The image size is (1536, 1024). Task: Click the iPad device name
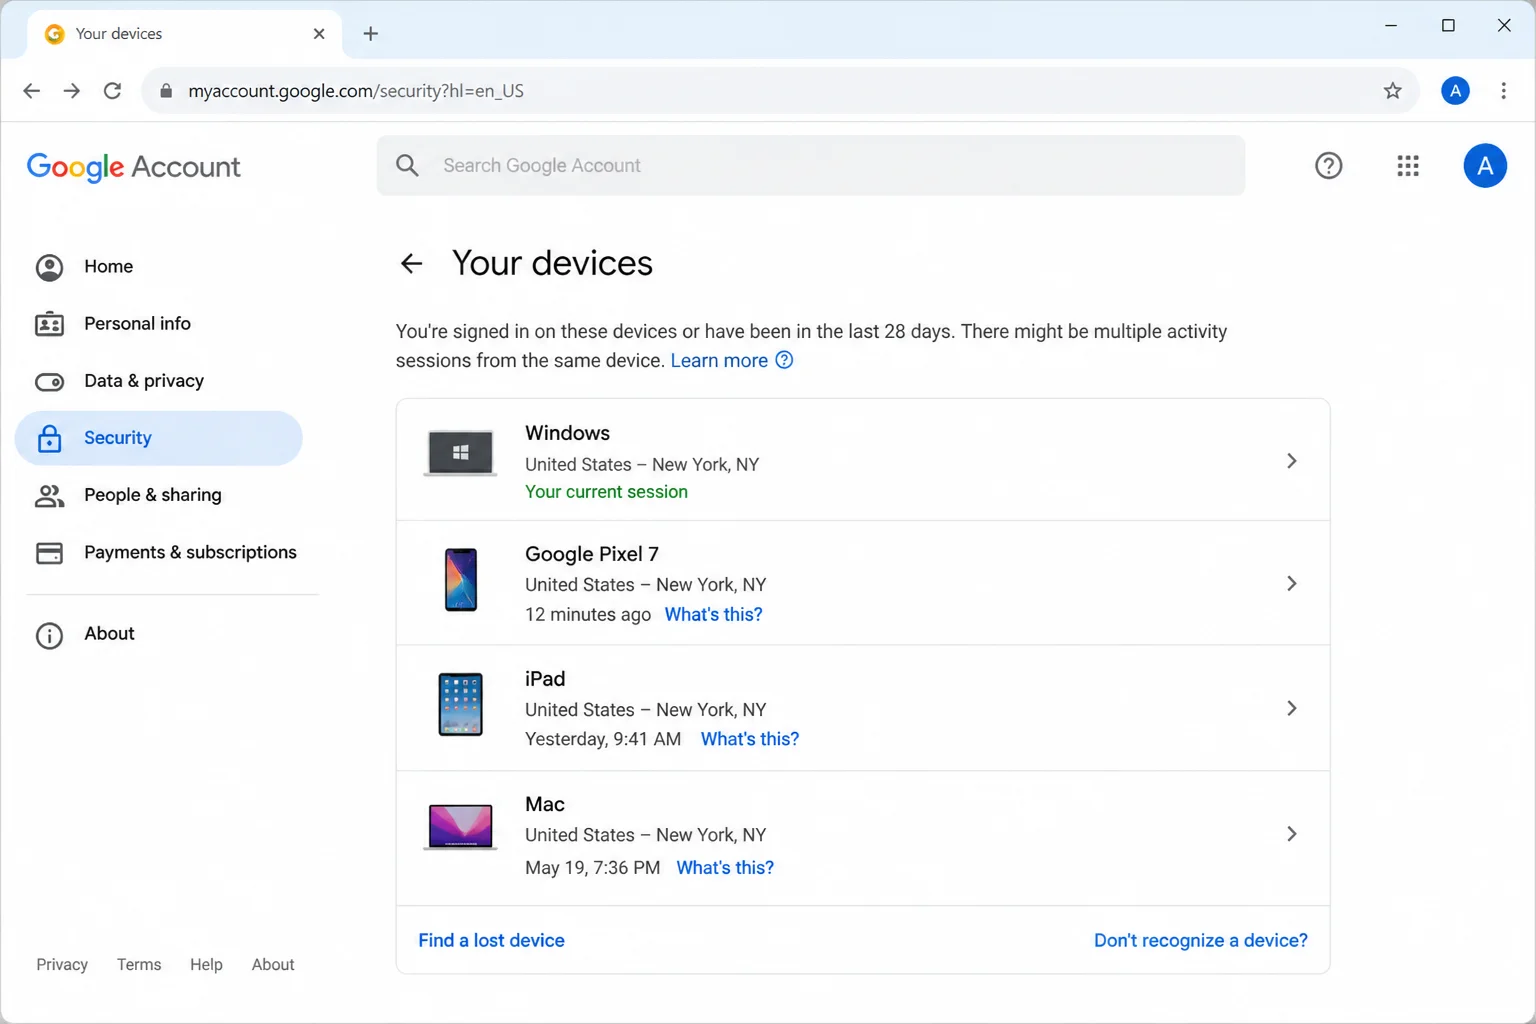coord(545,679)
